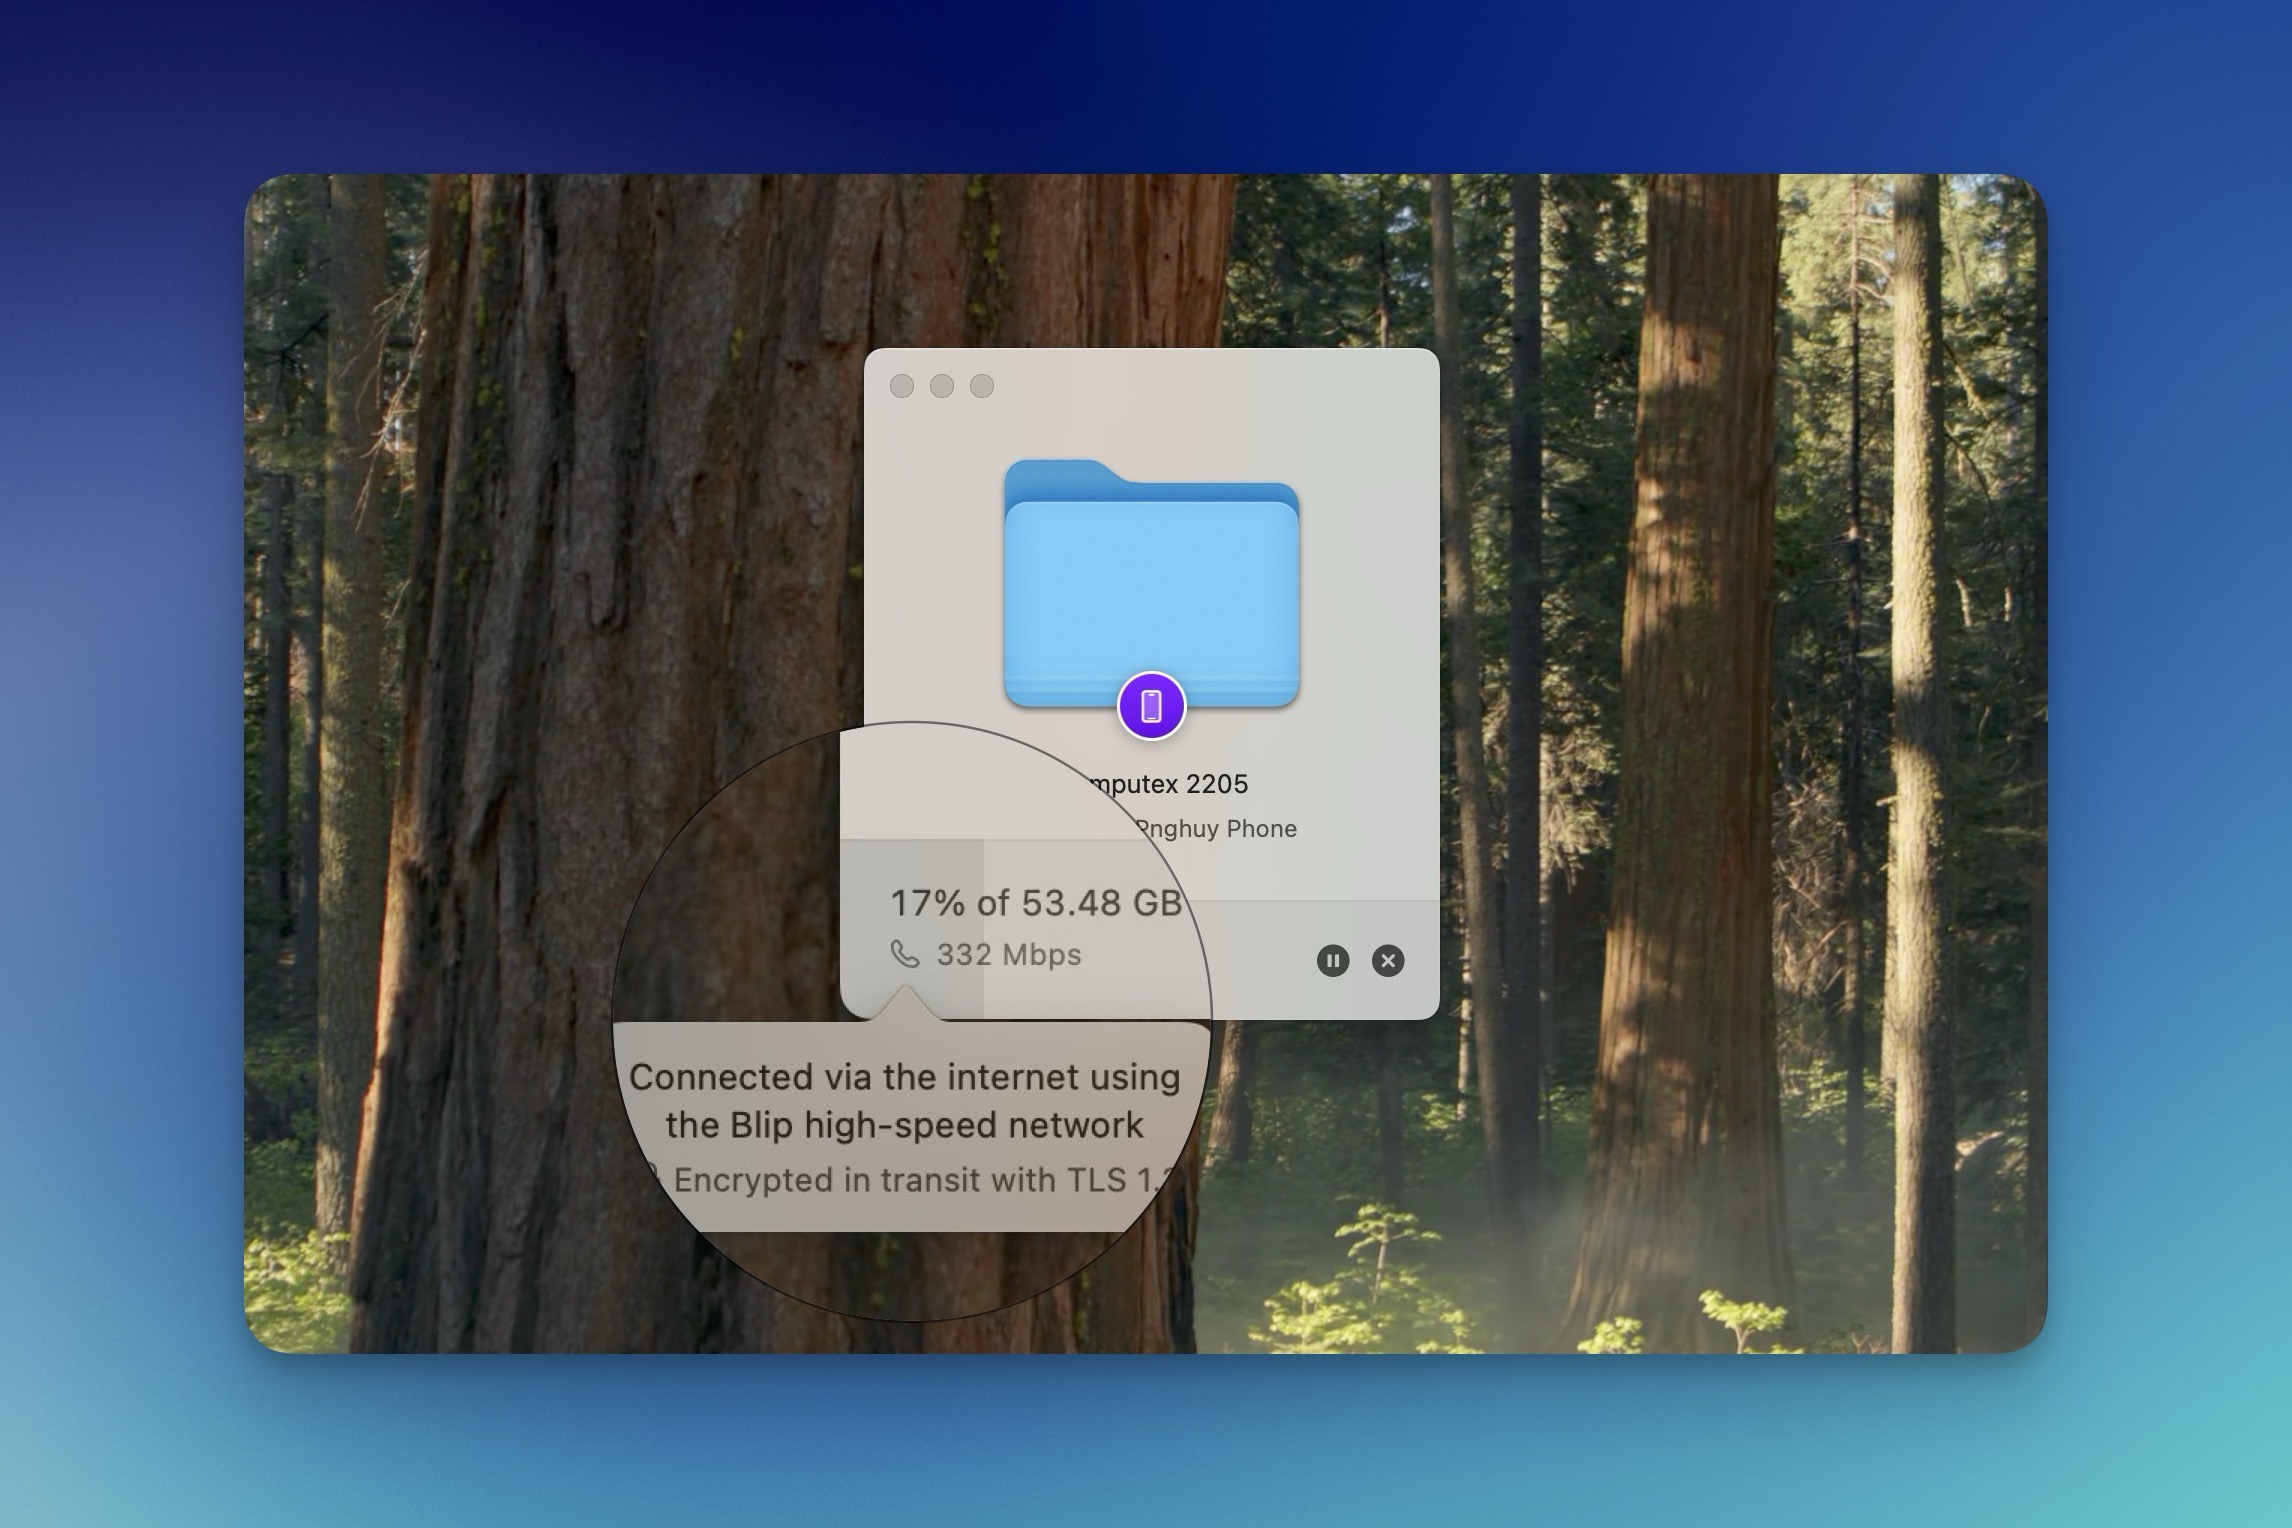Click the handset icon beside 332 Mbps
This screenshot has width=2292, height=1528.
point(905,955)
